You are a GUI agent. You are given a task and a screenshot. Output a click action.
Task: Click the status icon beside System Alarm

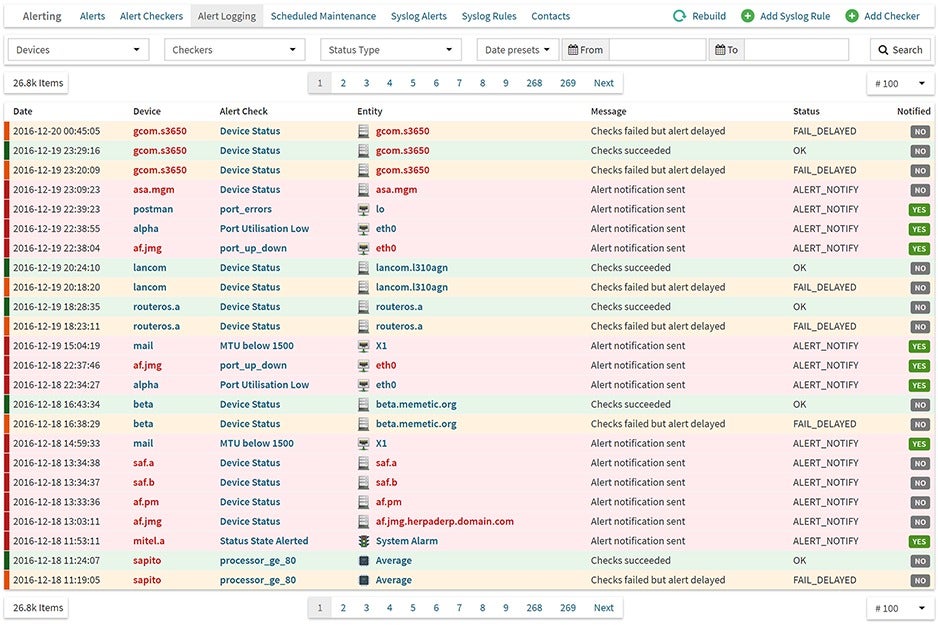[363, 541]
